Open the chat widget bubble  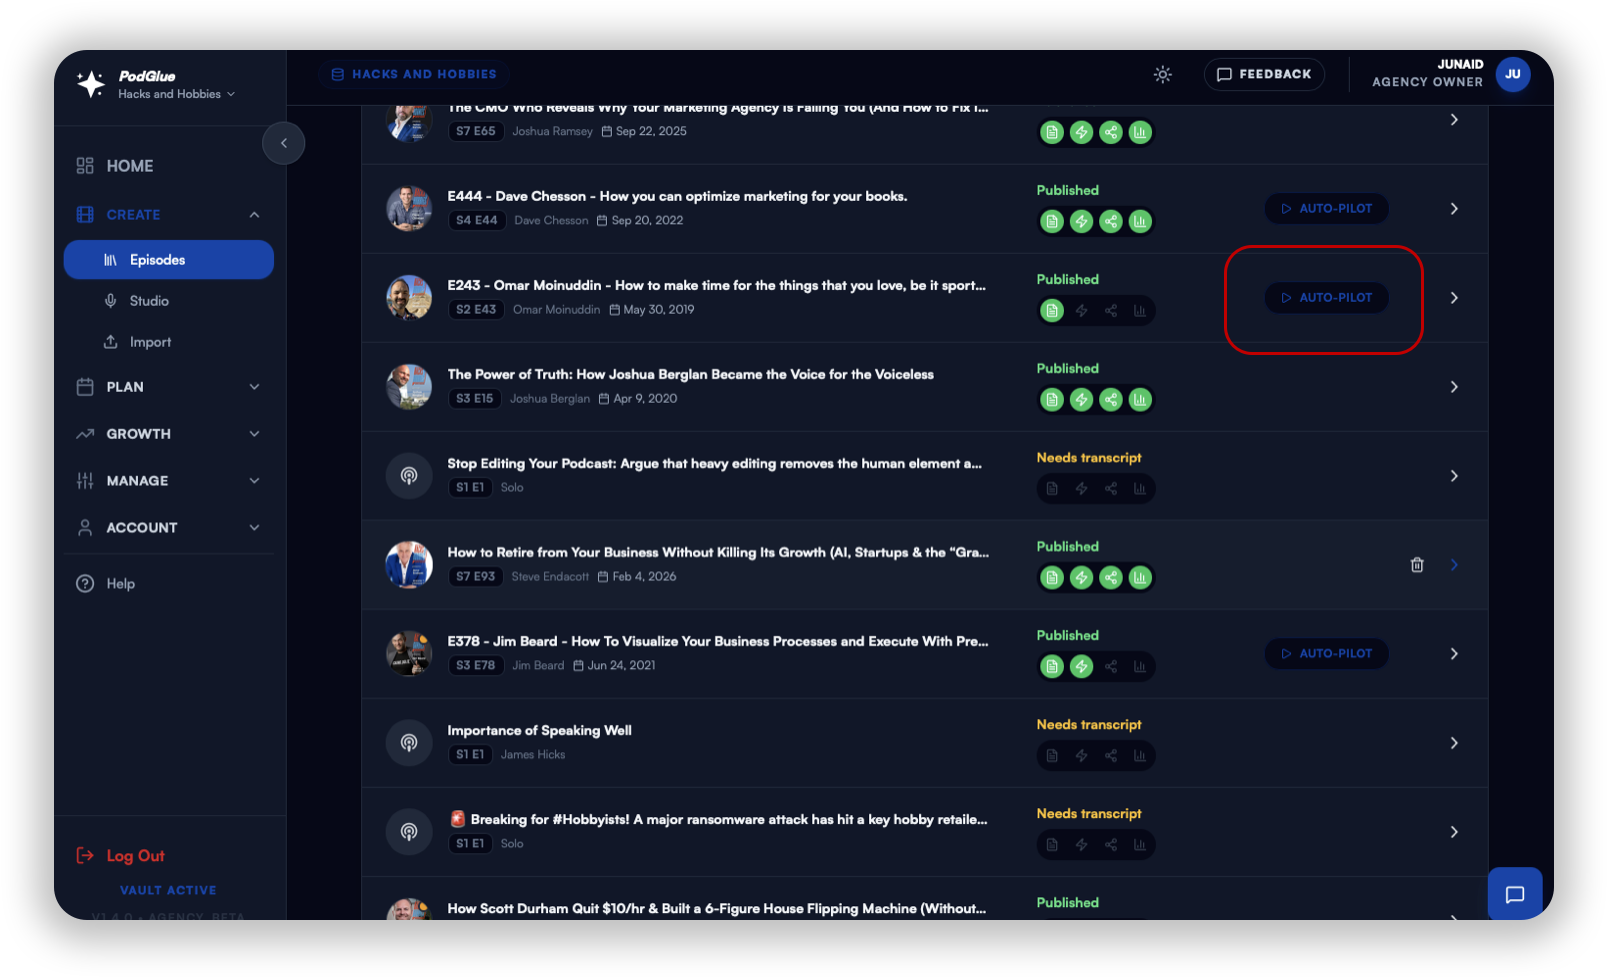(x=1514, y=894)
